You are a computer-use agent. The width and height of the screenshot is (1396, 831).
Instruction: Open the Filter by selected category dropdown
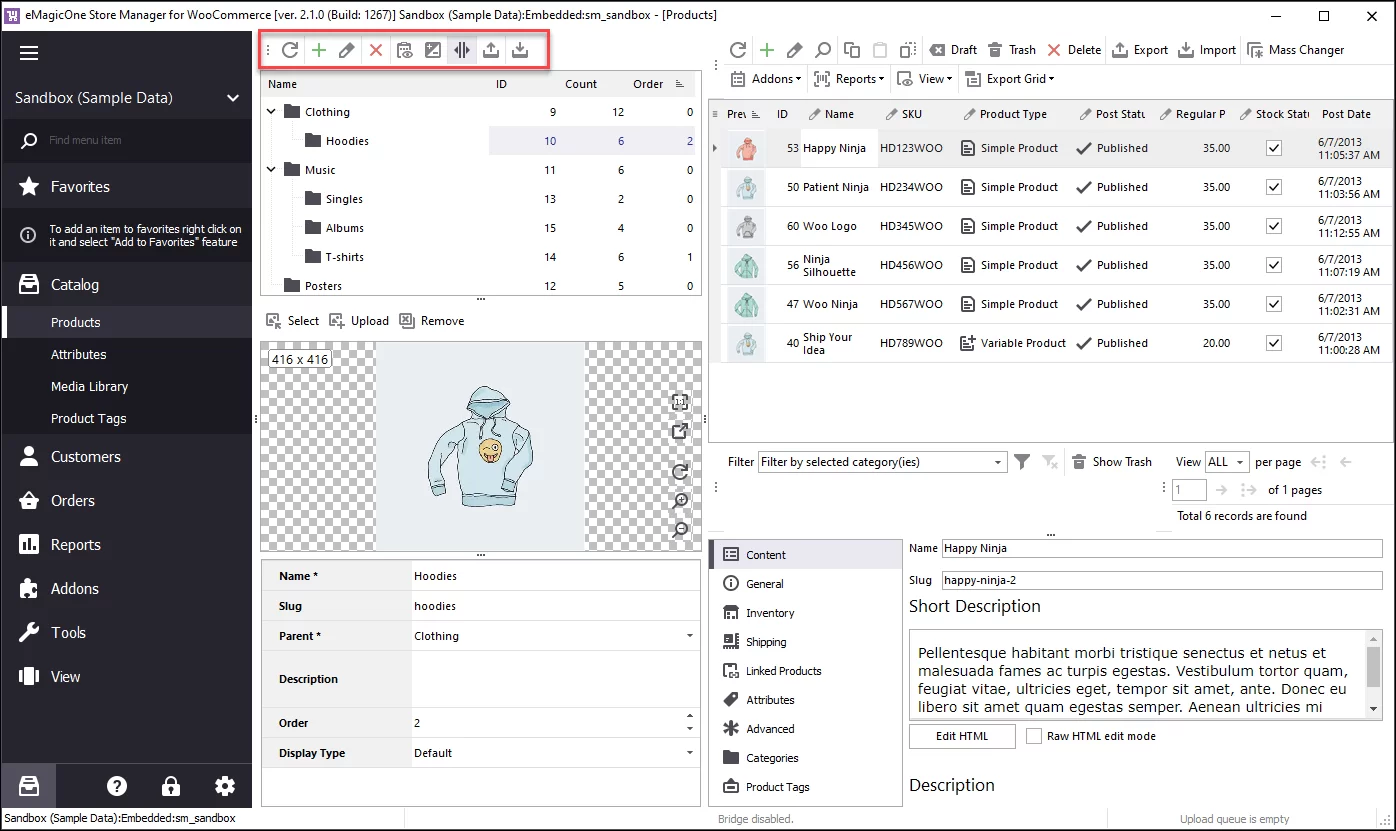[882, 462]
